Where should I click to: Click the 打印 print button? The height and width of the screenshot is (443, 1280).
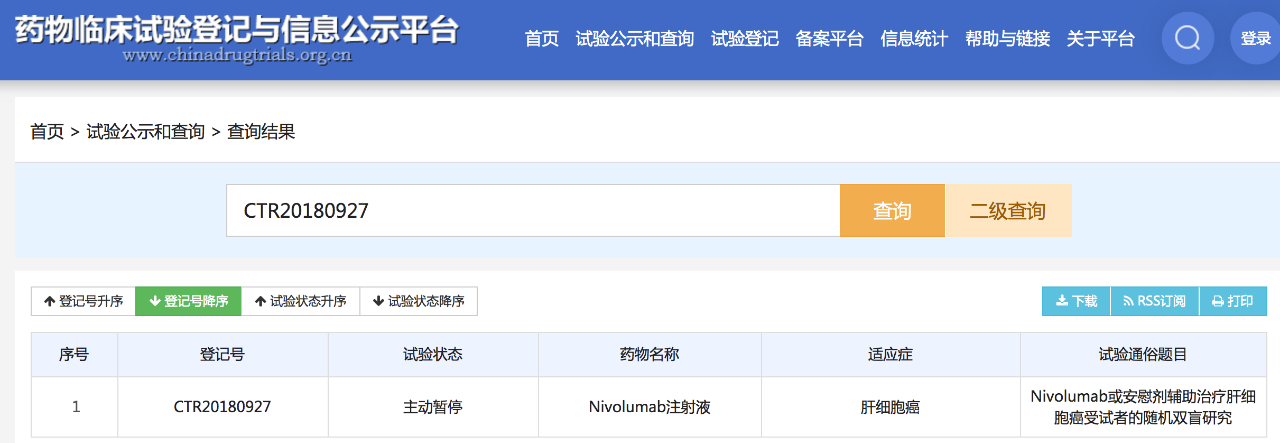coord(1233,301)
